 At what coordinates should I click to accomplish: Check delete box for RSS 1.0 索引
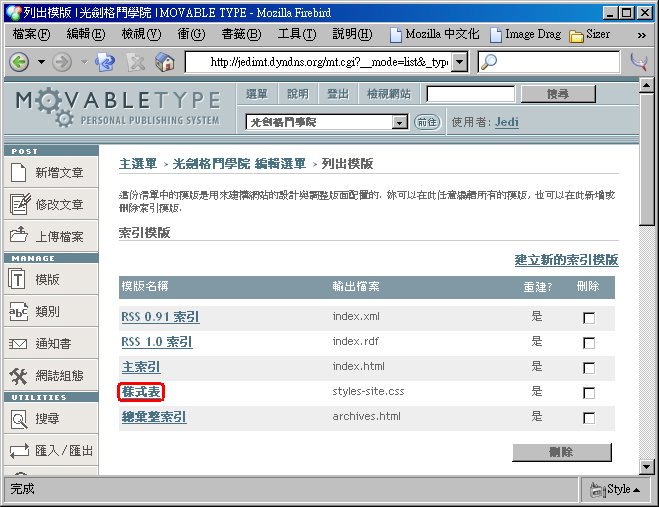(x=589, y=343)
